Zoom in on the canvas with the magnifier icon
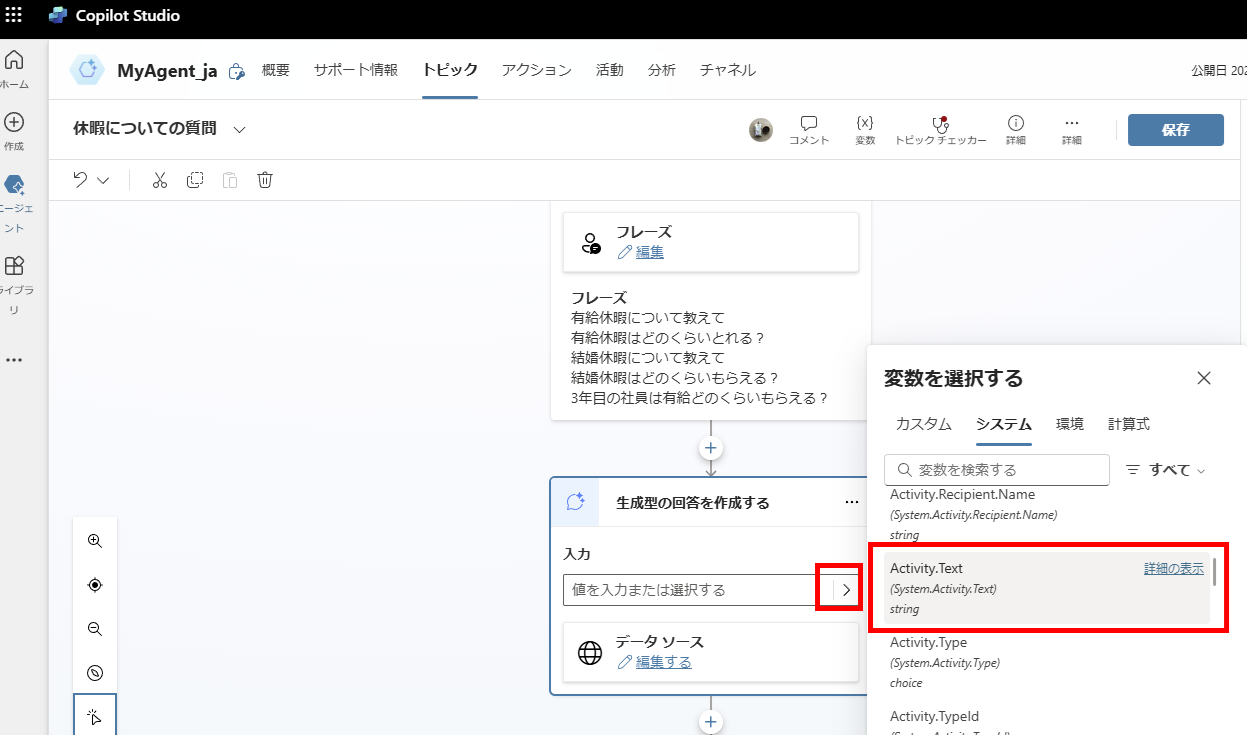Image resolution: width=1247 pixels, height=735 pixels. [95, 540]
